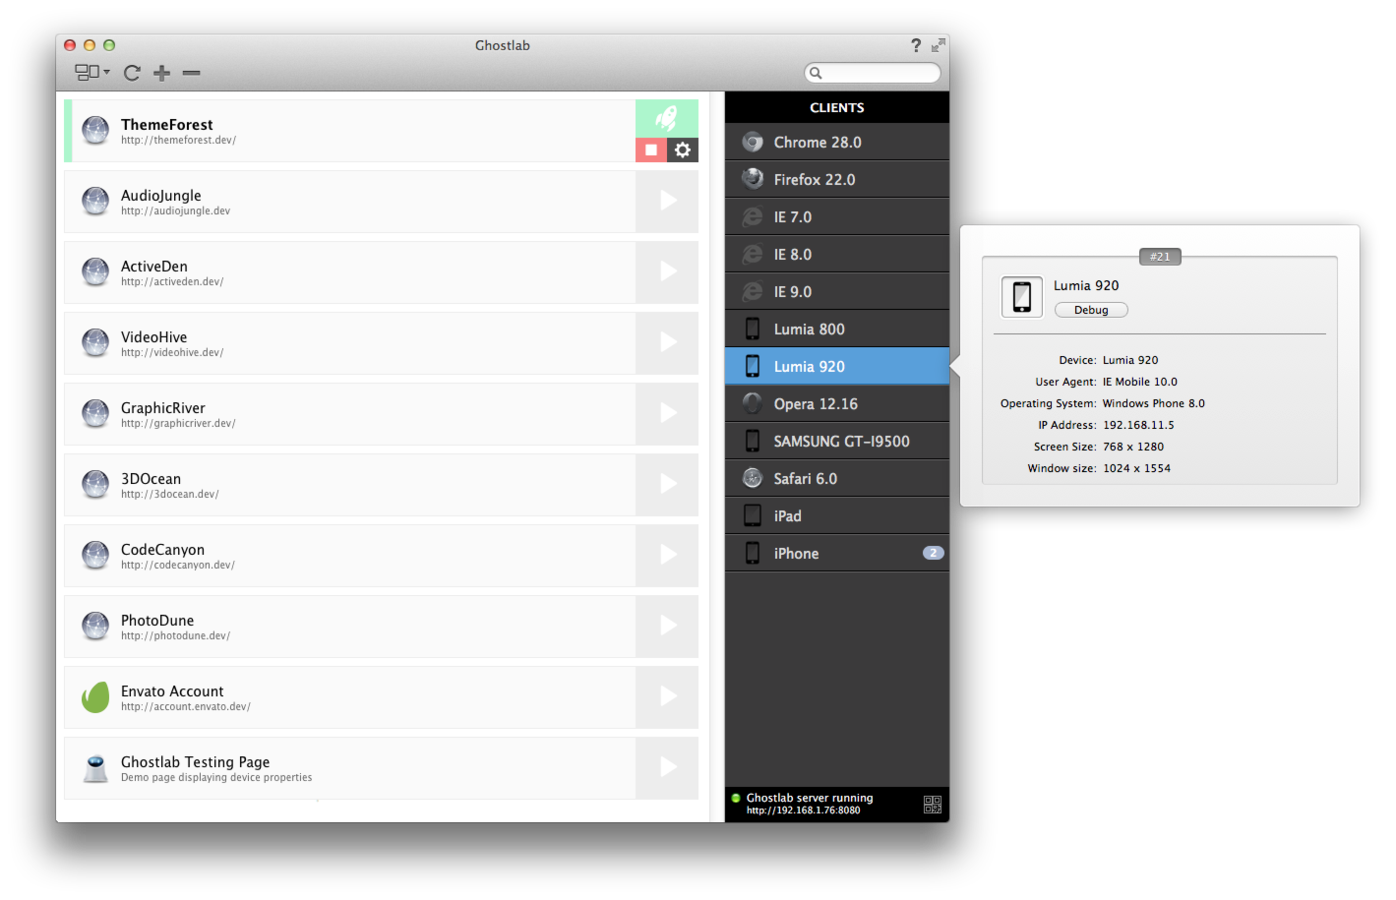Remove site with minus icon
The width and height of the screenshot is (1396, 900).
pos(192,73)
